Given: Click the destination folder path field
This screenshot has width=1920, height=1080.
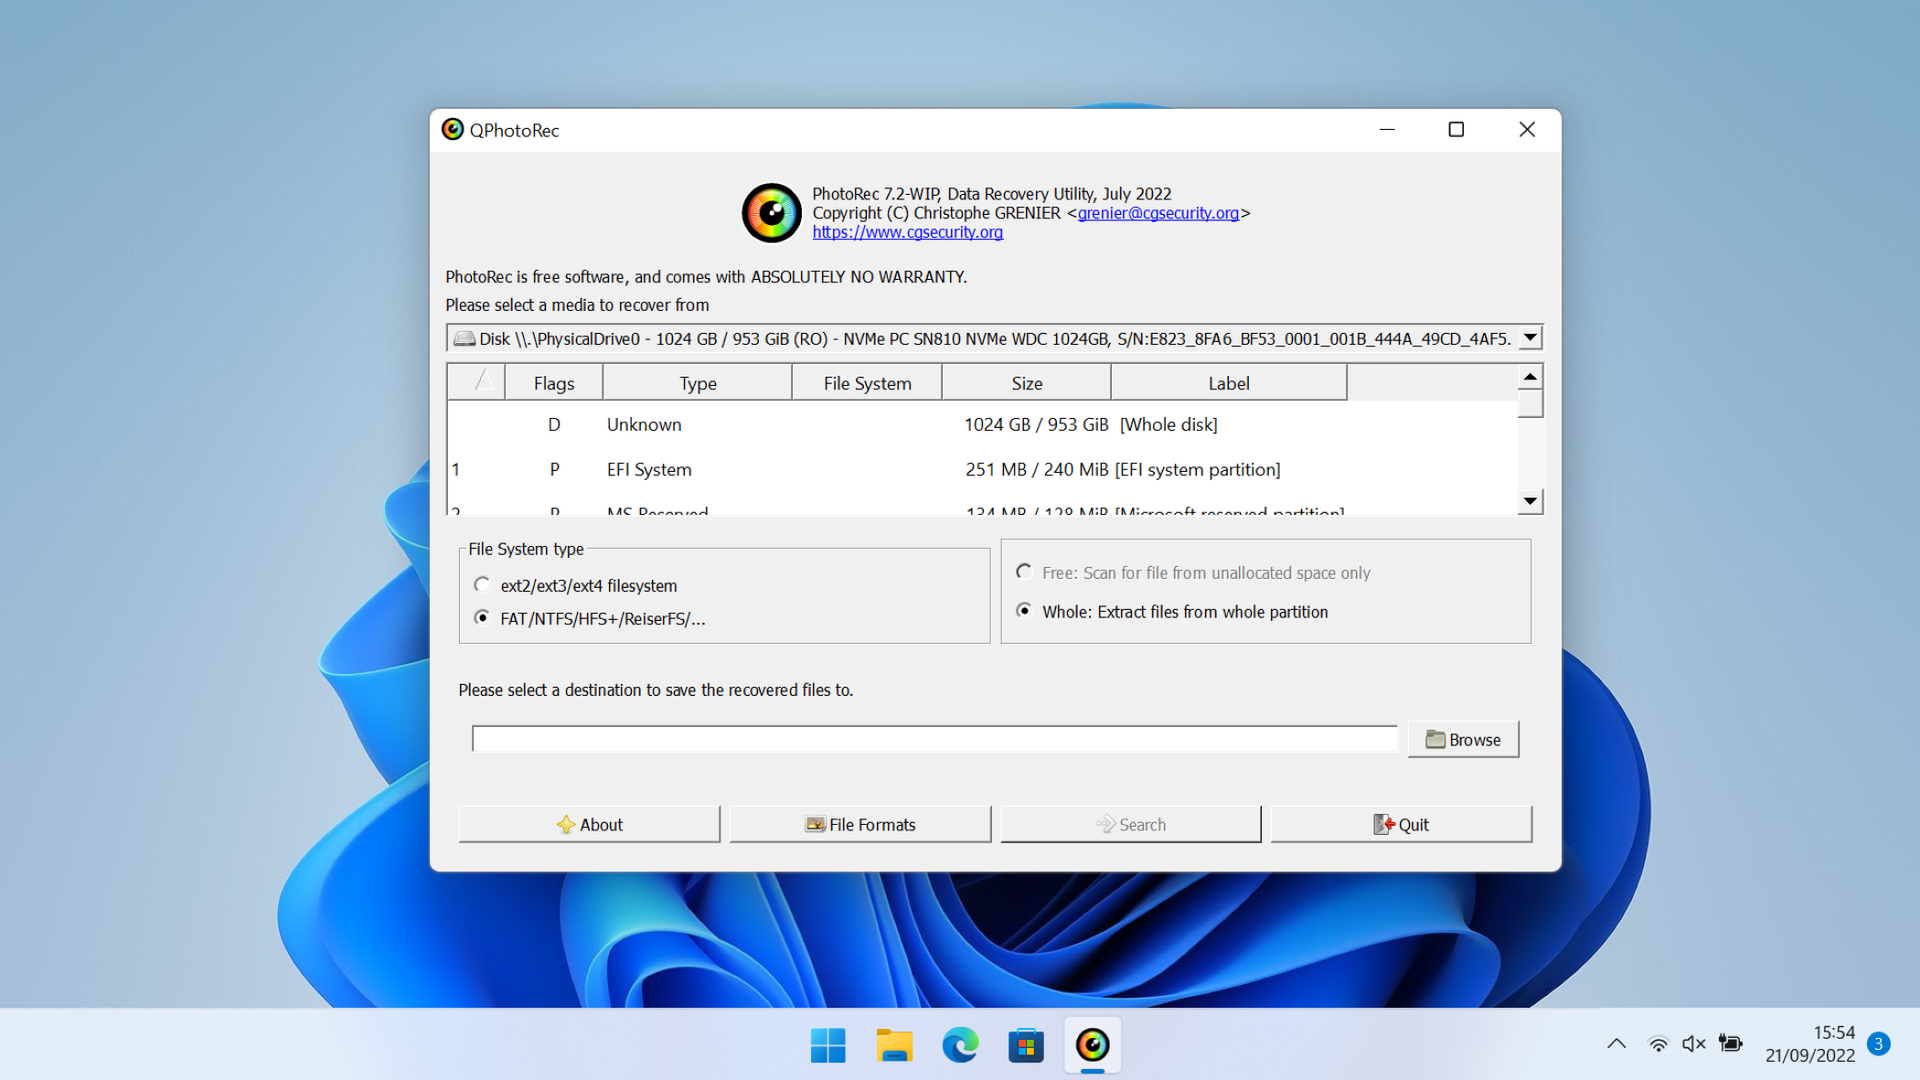Looking at the screenshot, I should pos(934,739).
